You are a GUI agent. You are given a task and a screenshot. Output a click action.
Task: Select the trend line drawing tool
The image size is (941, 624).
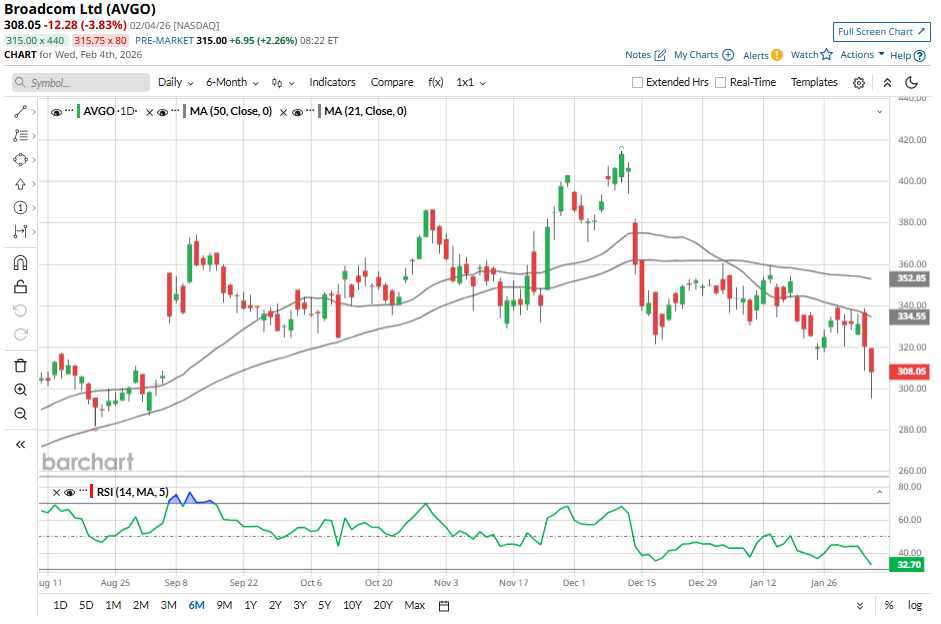coord(20,112)
